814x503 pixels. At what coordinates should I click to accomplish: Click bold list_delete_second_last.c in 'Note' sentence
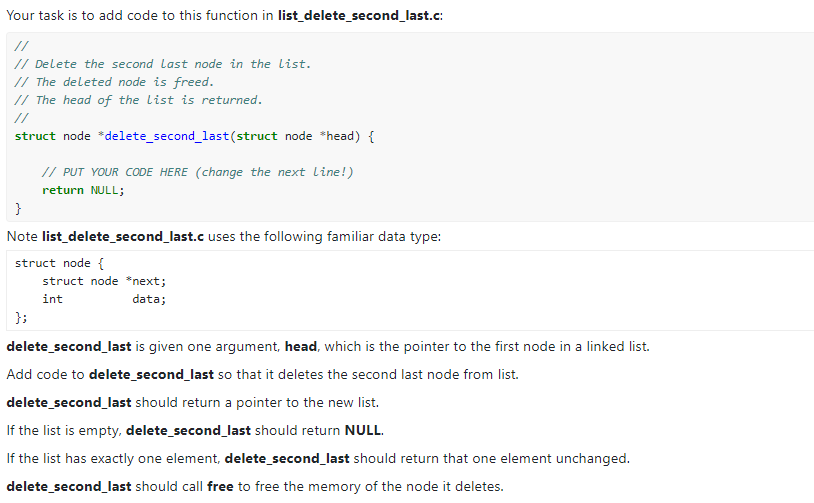123,237
